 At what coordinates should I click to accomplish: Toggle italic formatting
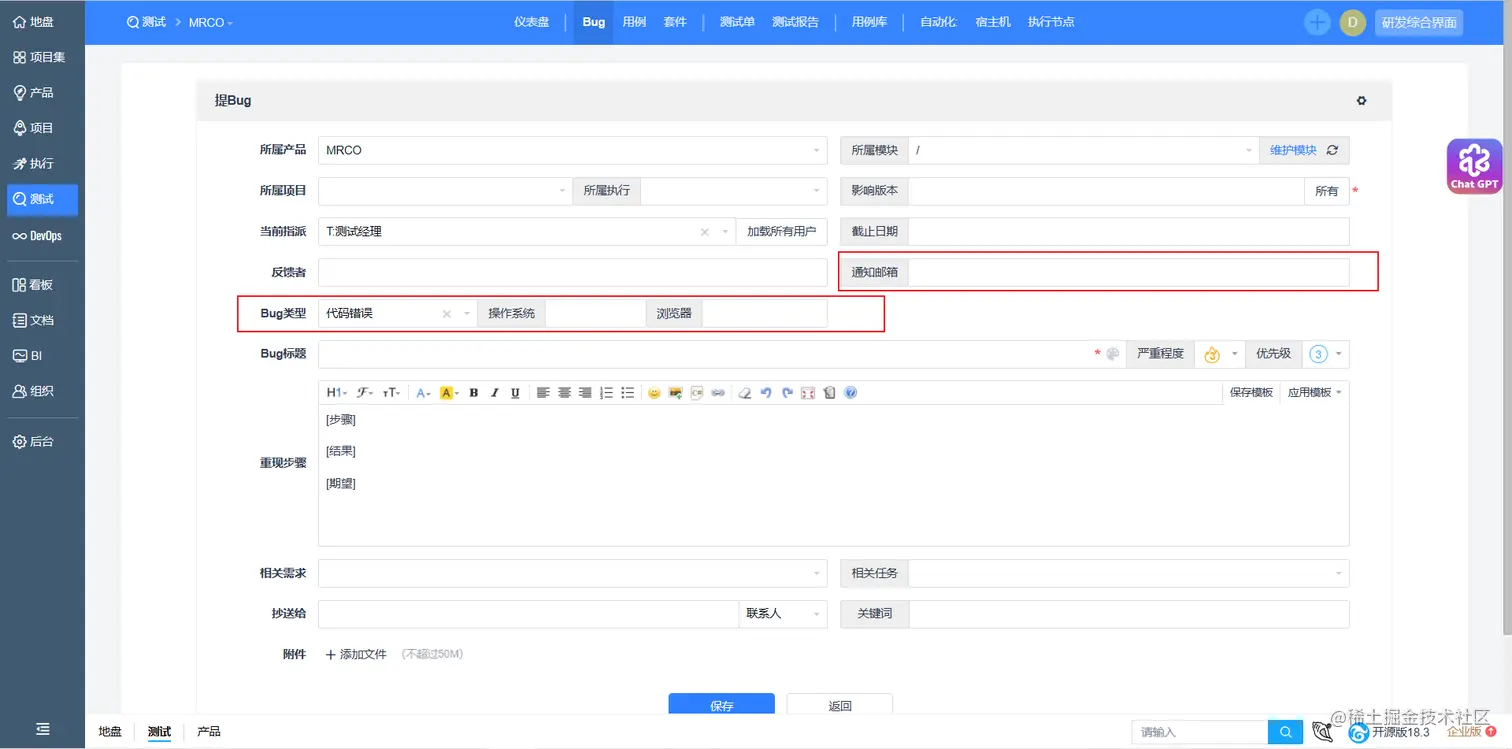(494, 393)
